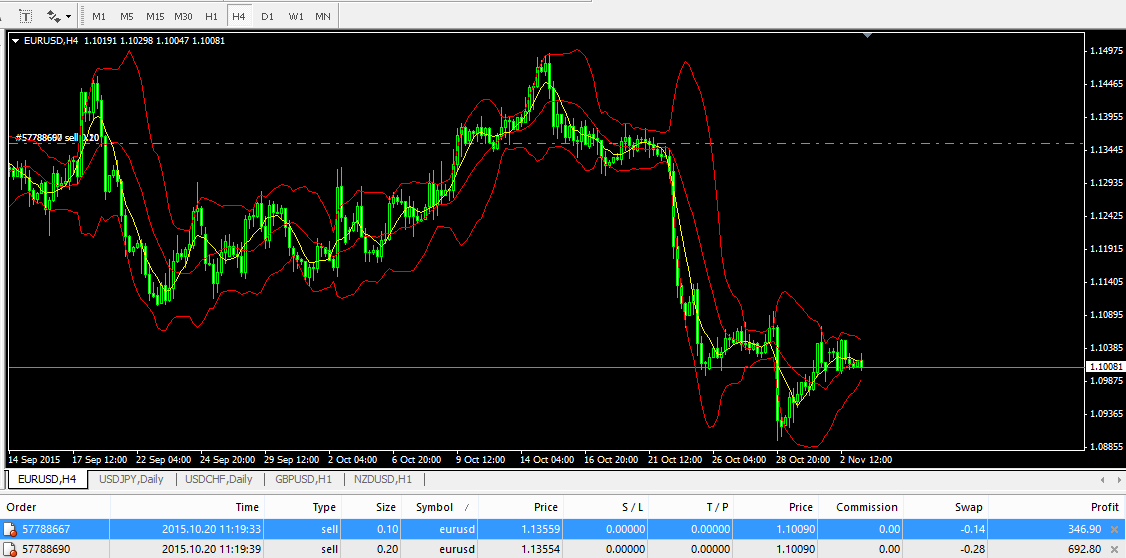Sort trades by Time column header

coord(187,507)
